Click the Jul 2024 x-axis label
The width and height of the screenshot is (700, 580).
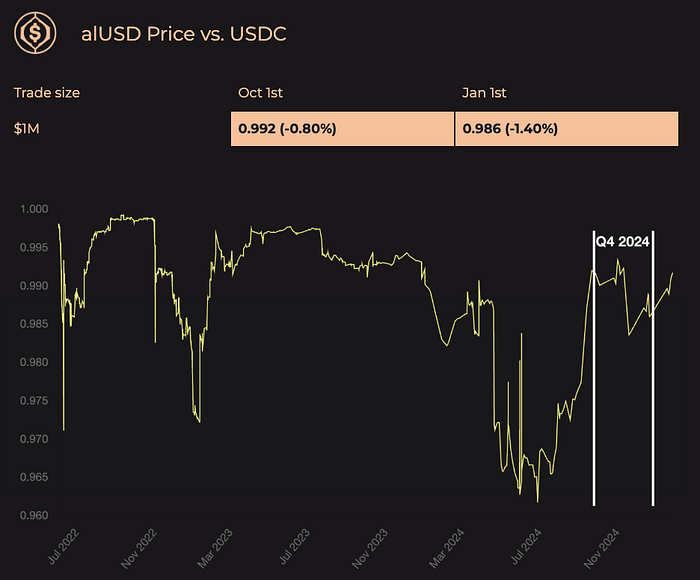[526, 547]
